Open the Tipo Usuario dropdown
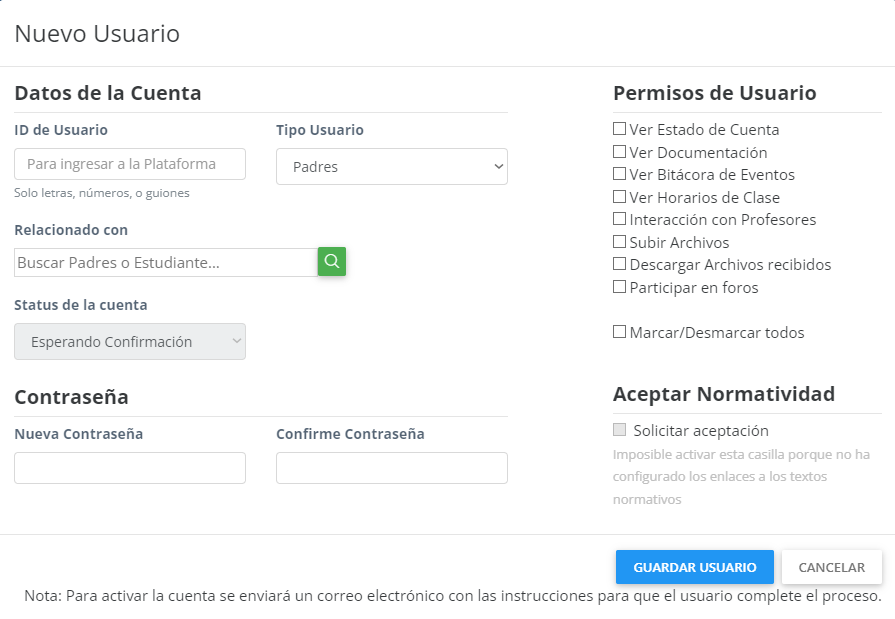This screenshot has height=619, width=895. (x=391, y=167)
